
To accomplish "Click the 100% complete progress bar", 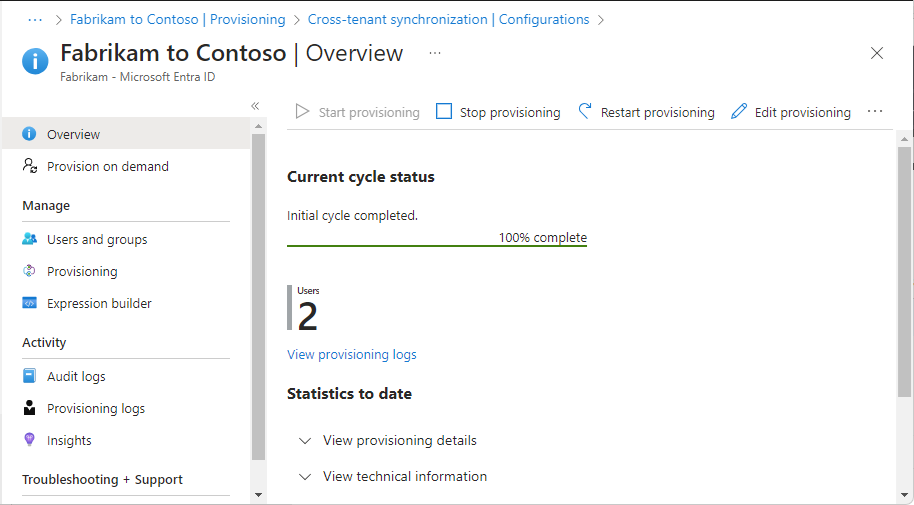I will pos(436,245).
